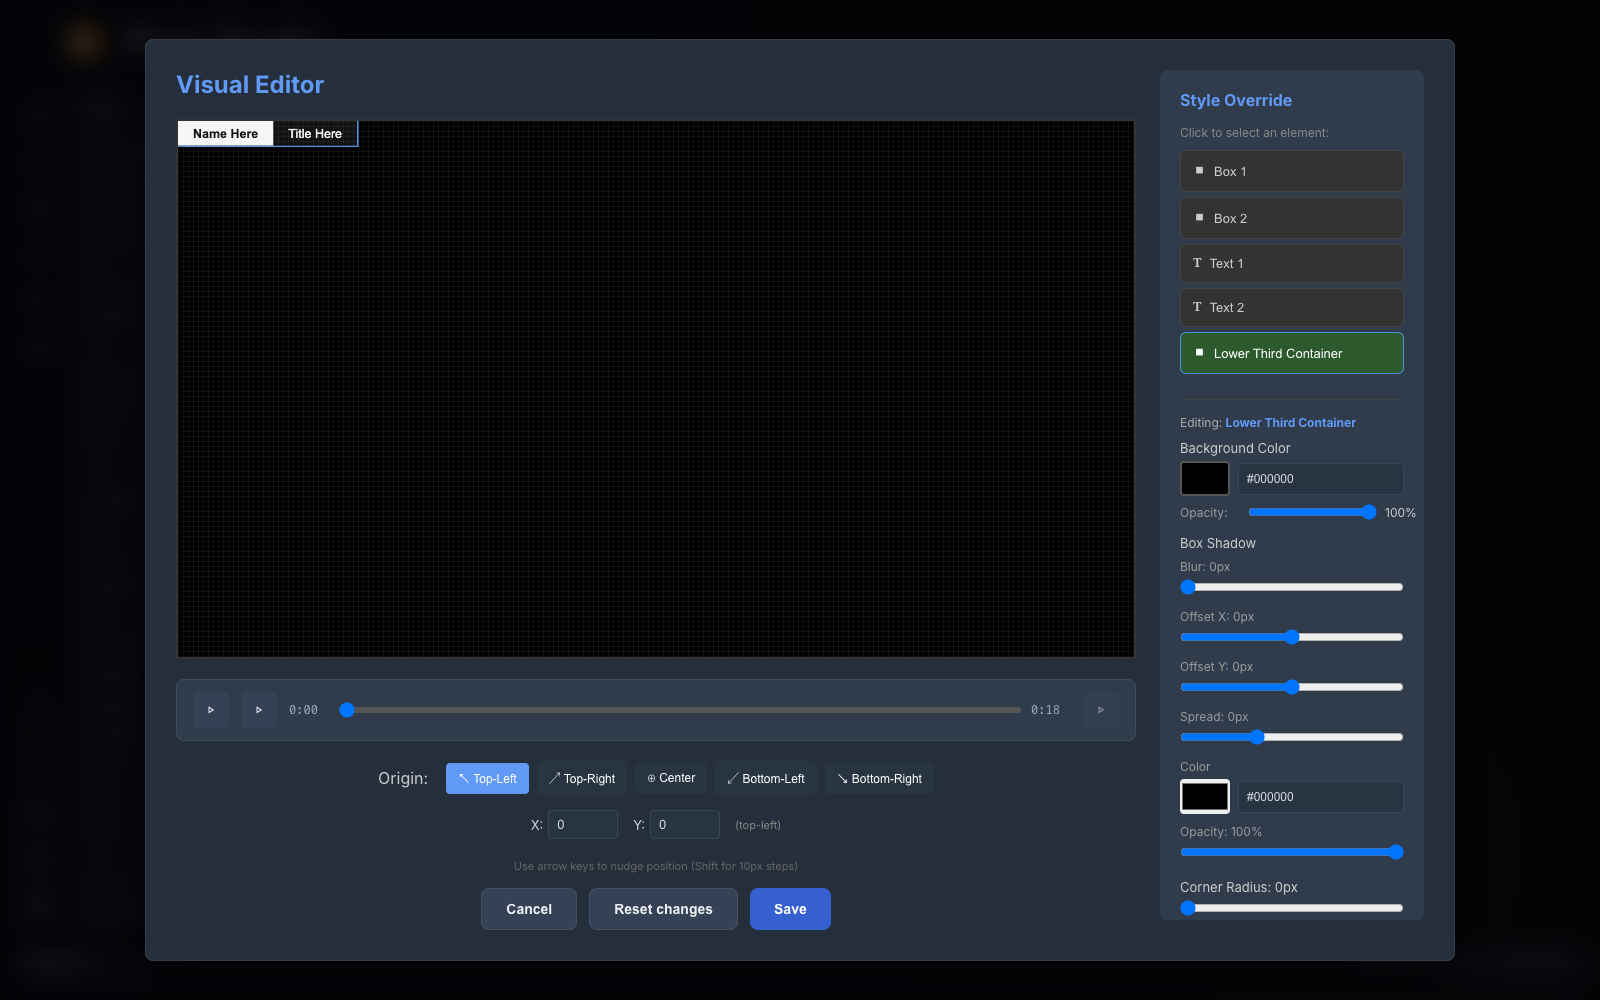Click the playback button after the 0:18 duration

1101,710
